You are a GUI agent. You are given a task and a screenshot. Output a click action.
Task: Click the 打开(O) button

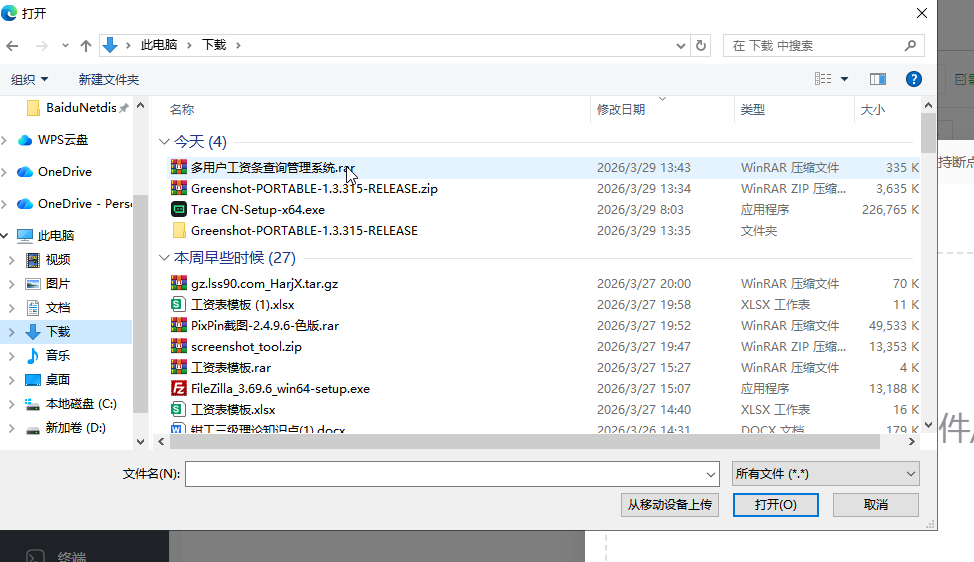coord(775,505)
